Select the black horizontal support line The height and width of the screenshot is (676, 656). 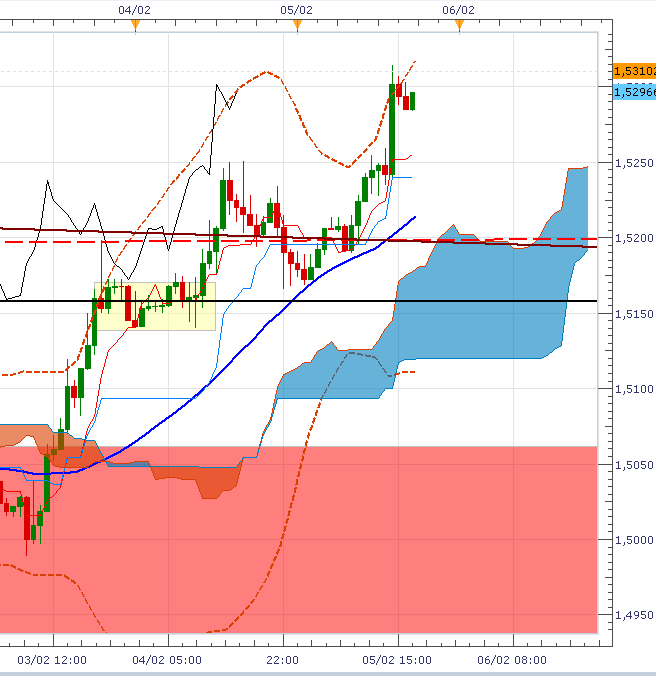tap(297, 301)
